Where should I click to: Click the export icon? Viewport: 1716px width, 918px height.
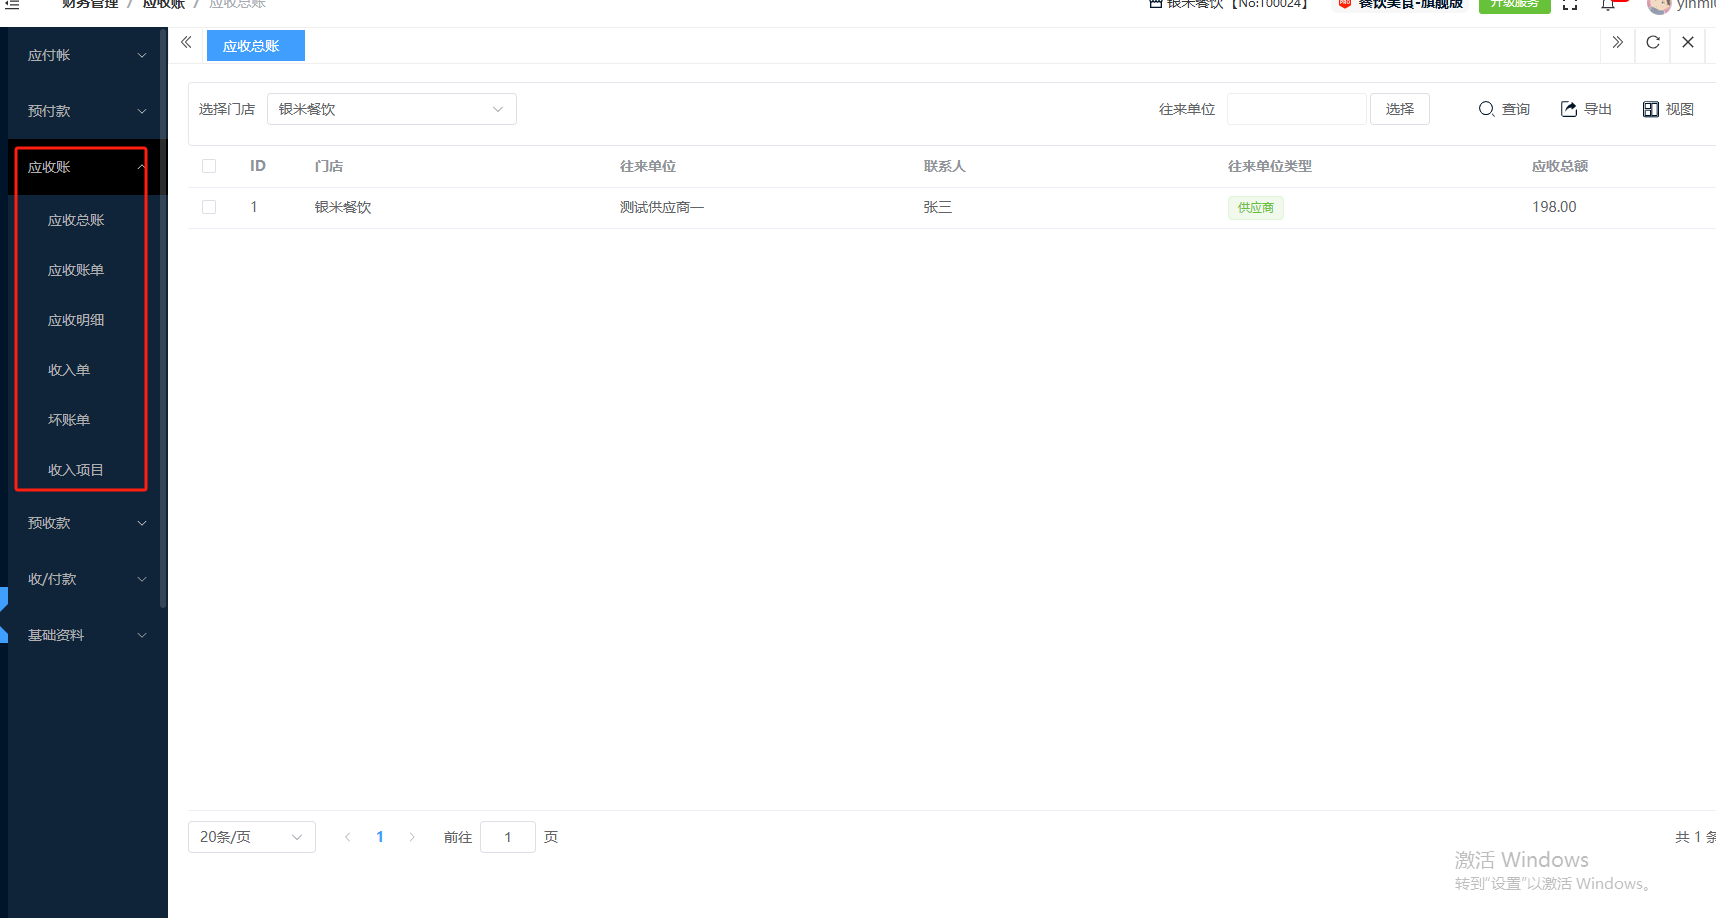point(1568,109)
